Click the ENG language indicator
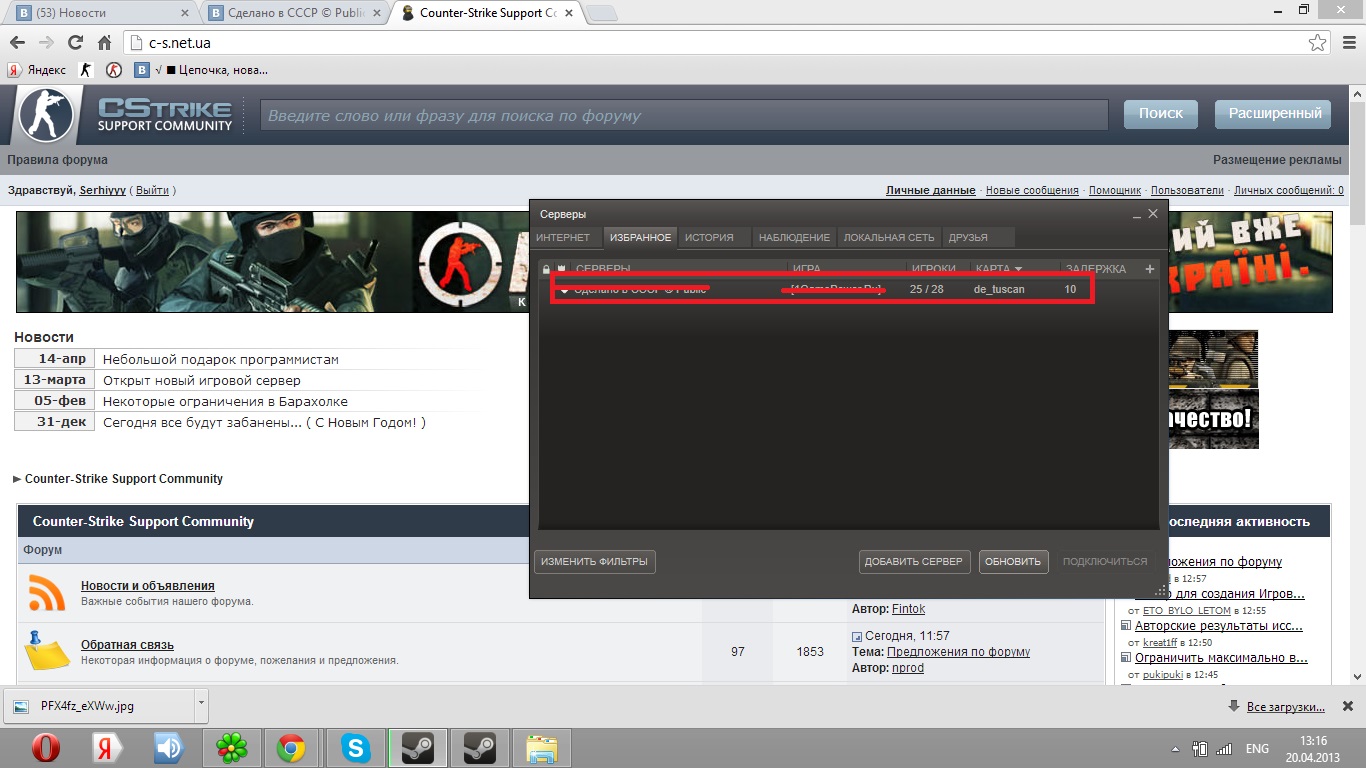1366x768 pixels. (x=1257, y=748)
